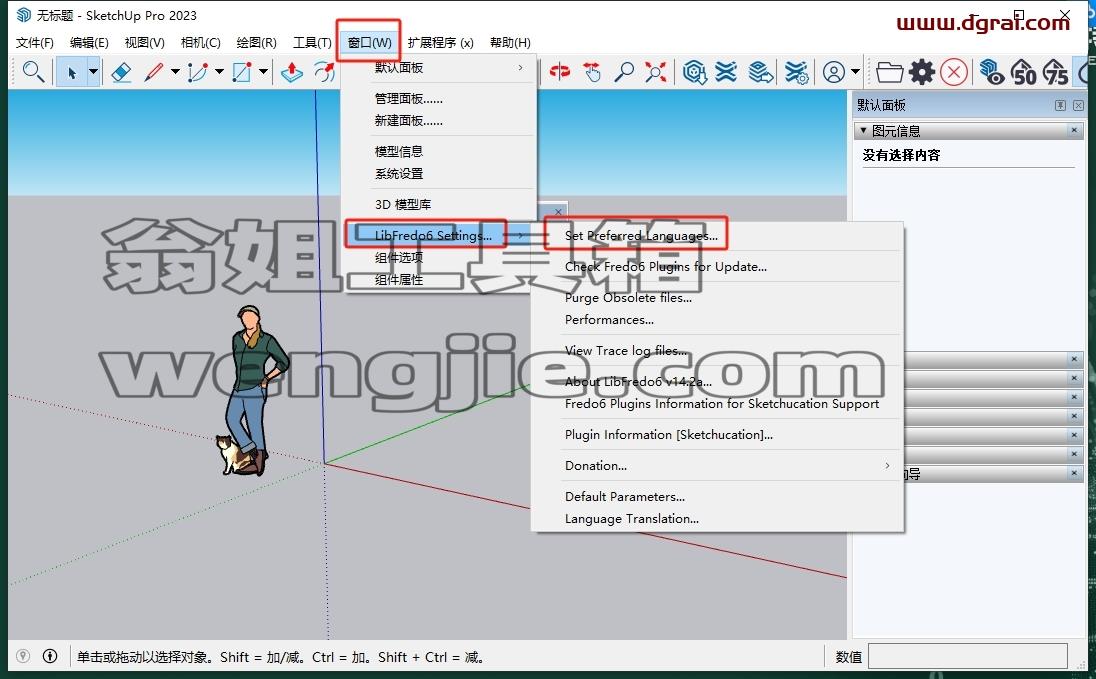
Task: Collapse the 图元信息 panel triangle
Action: pyautogui.click(x=863, y=130)
